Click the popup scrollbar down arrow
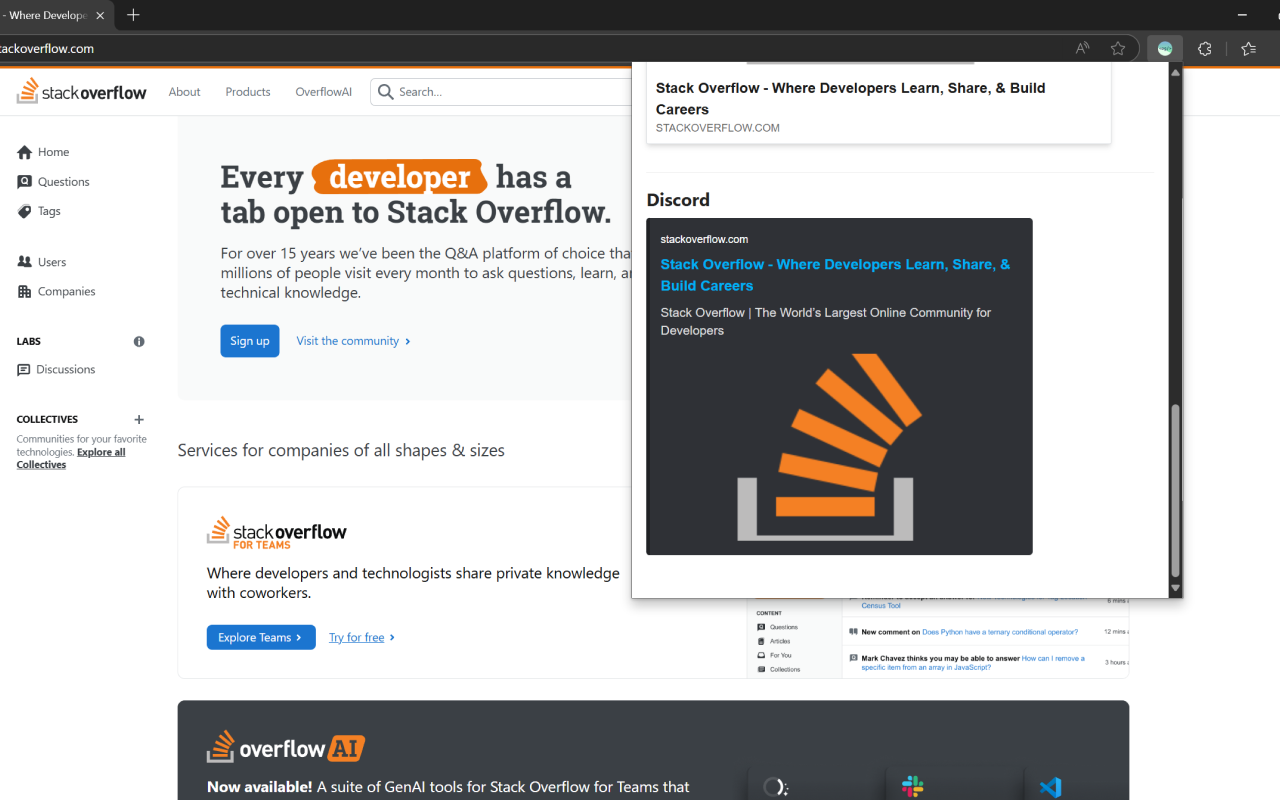The image size is (1280, 800). [x=1175, y=588]
